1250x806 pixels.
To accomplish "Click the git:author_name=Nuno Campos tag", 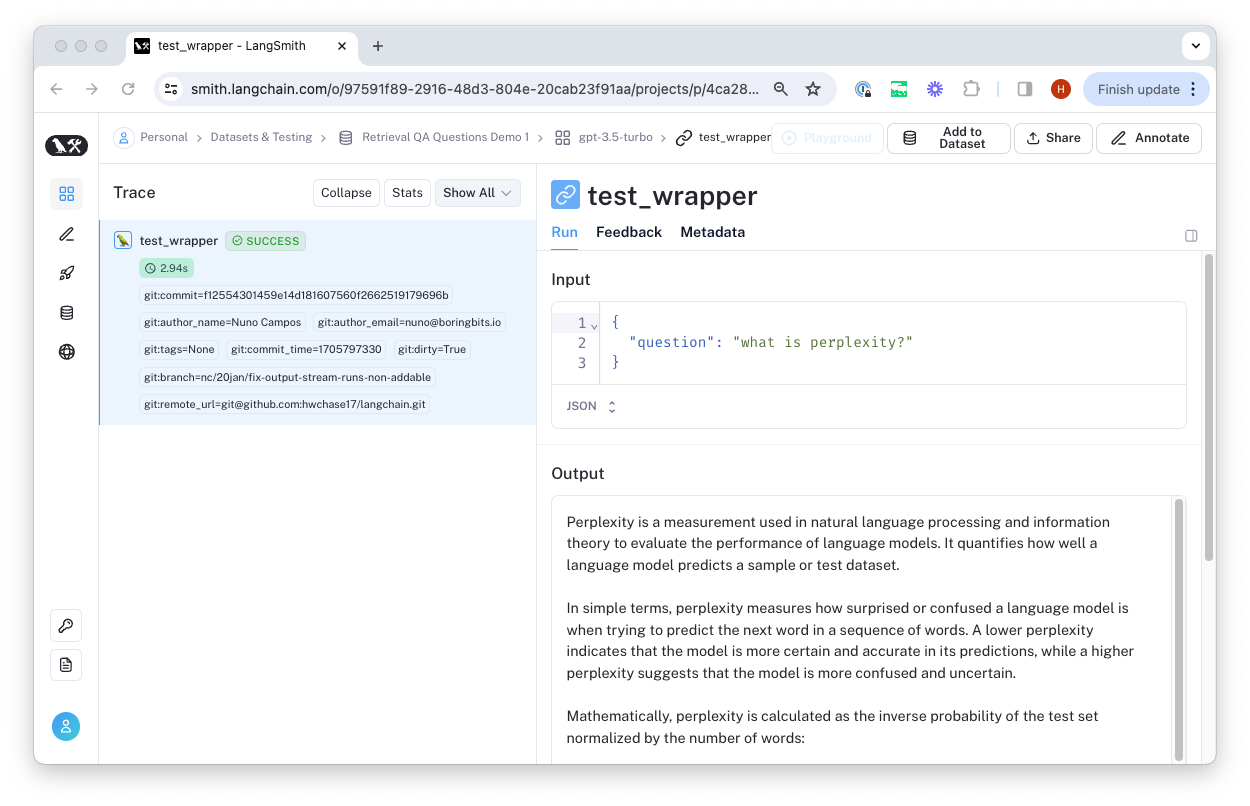I will click(223, 322).
